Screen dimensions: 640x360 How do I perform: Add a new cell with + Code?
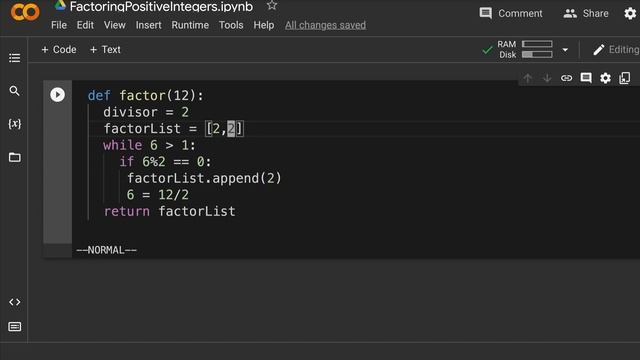tap(59, 49)
